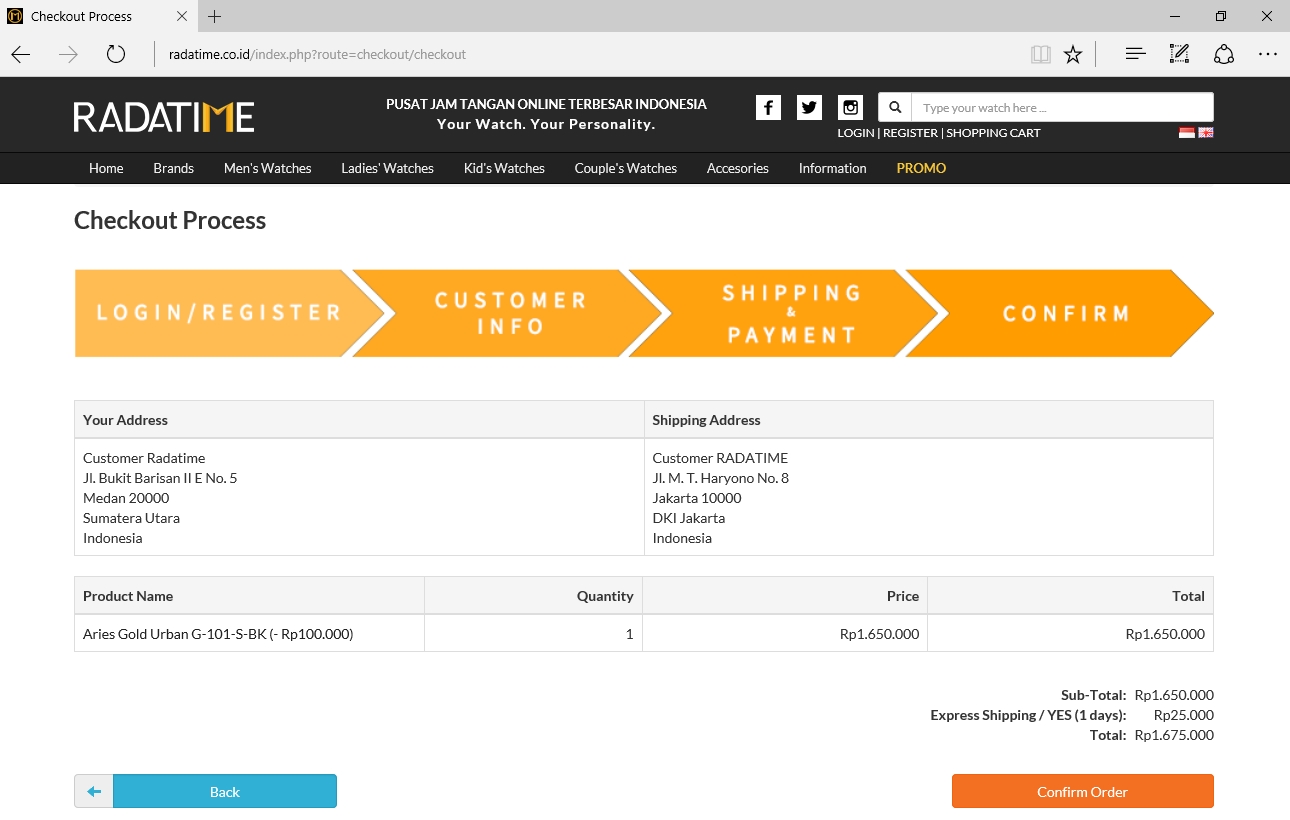Open the Accesories menu
This screenshot has height=820, width=1290.
coord(738,168)
